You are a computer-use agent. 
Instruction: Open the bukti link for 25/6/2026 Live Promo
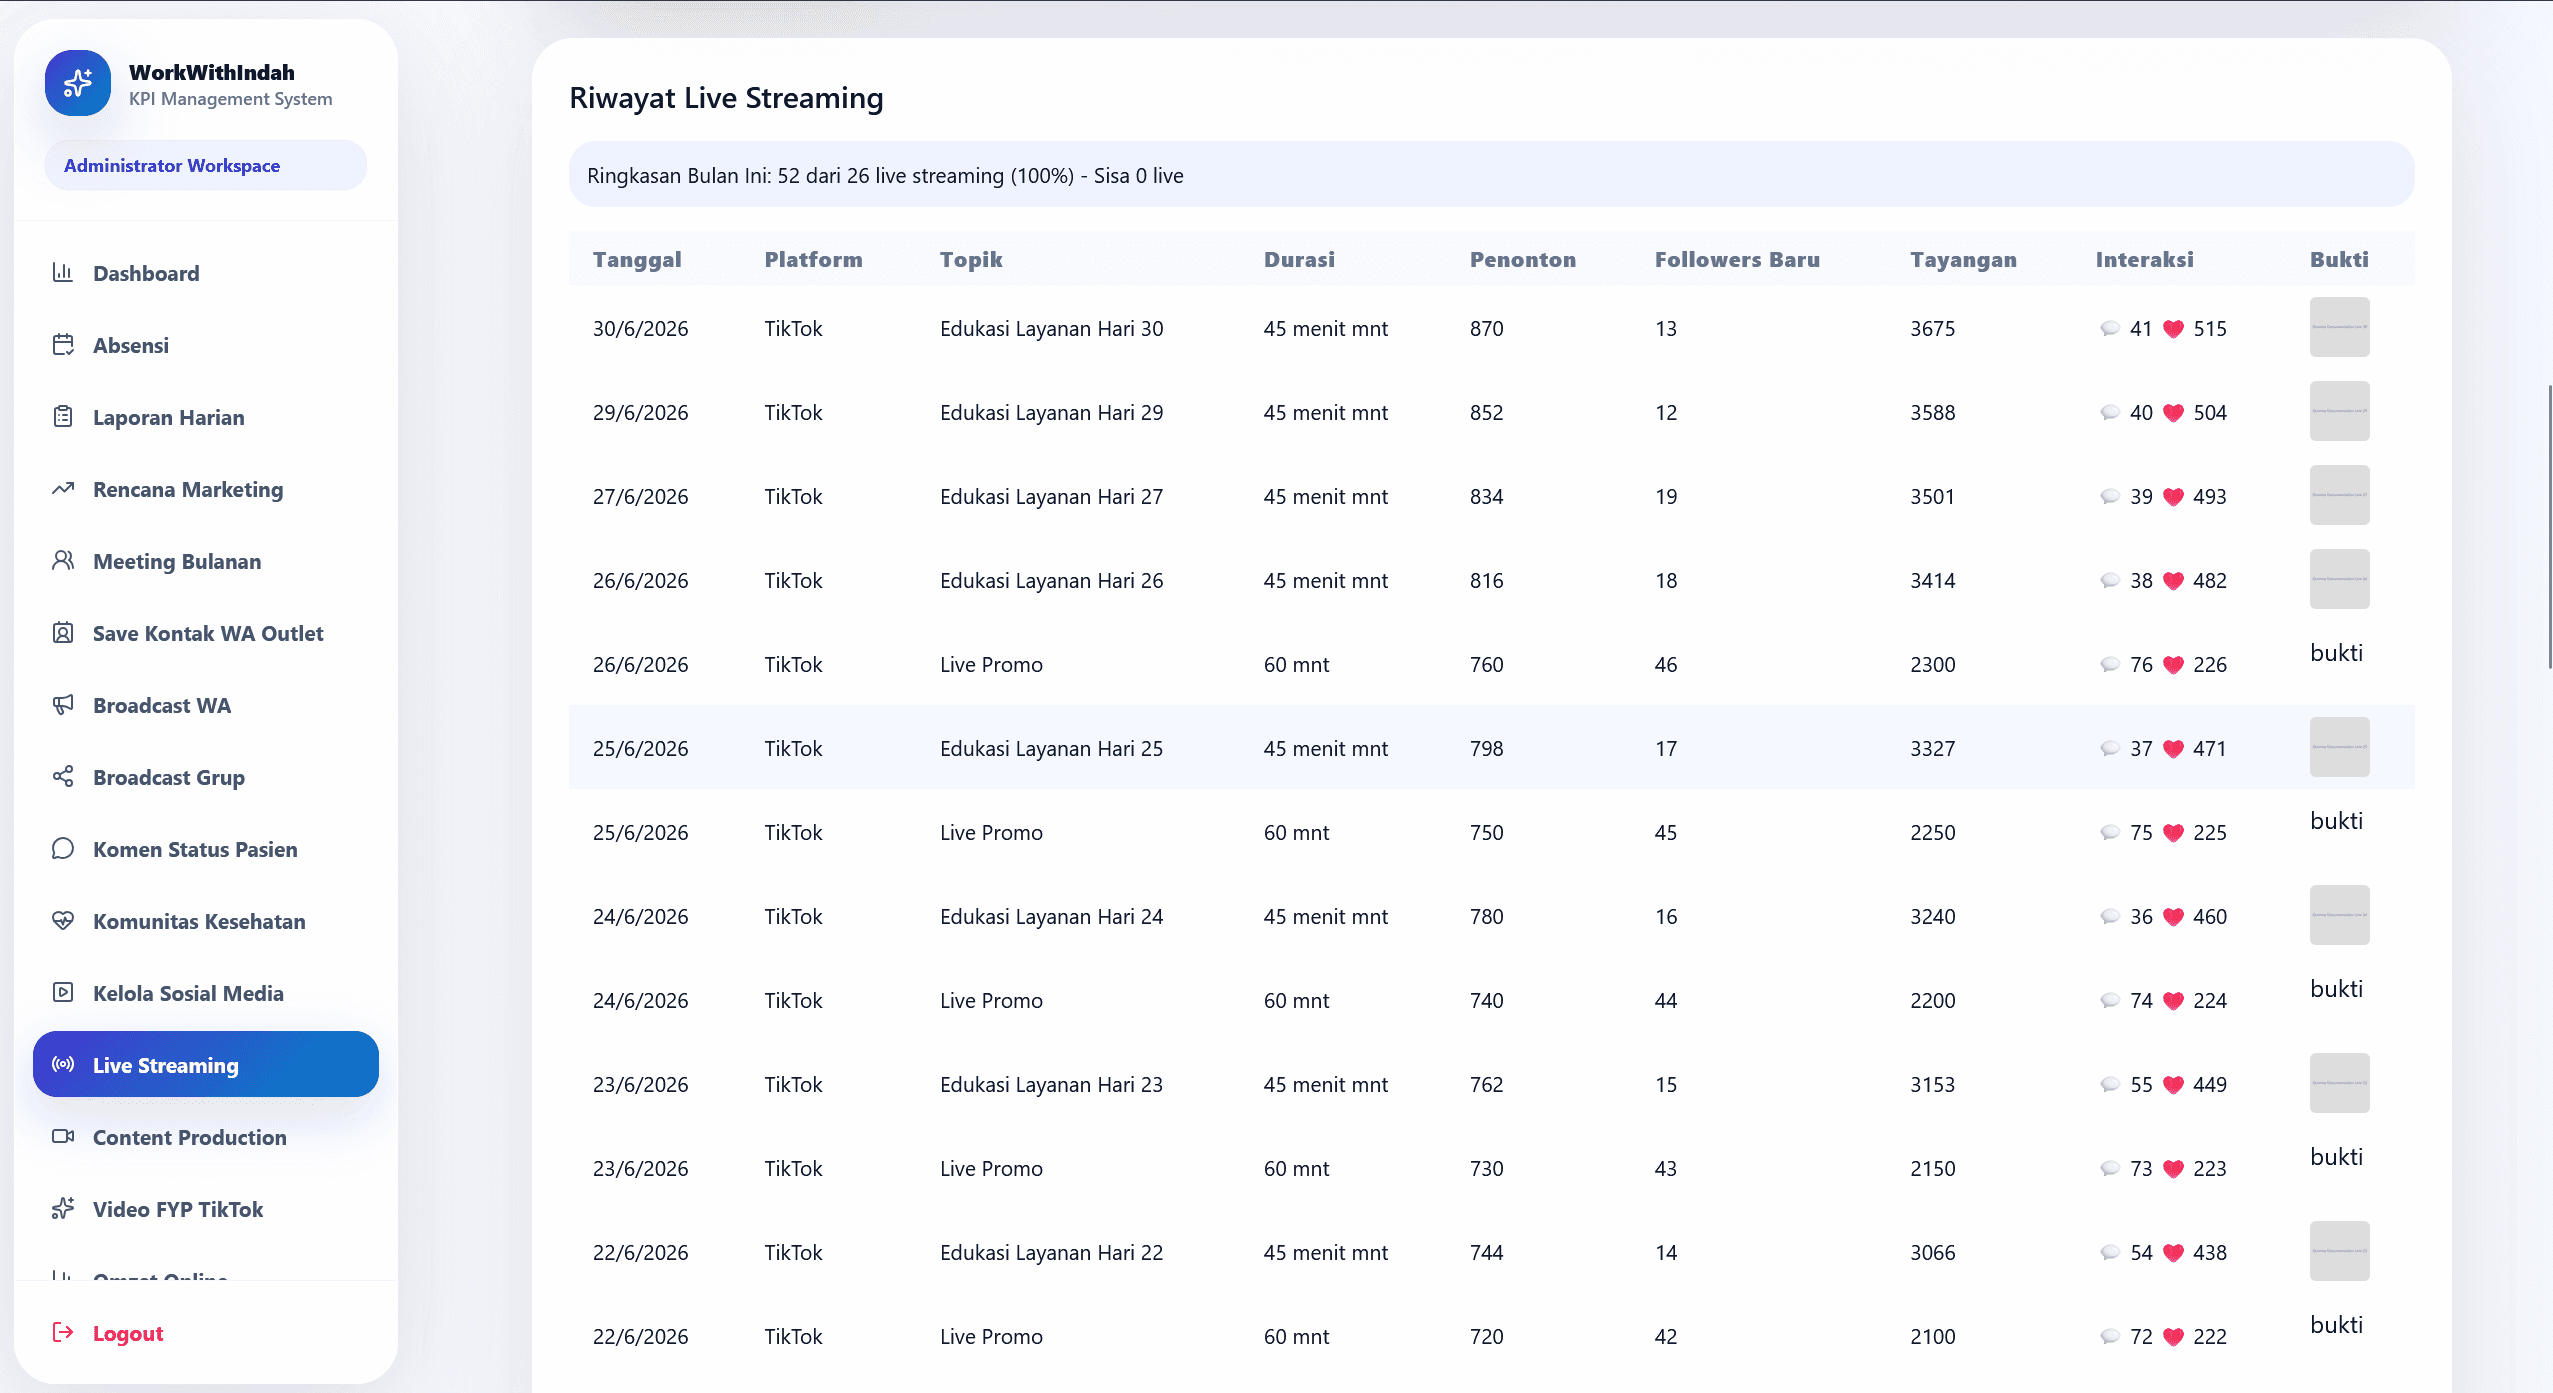pos(2336,821)
